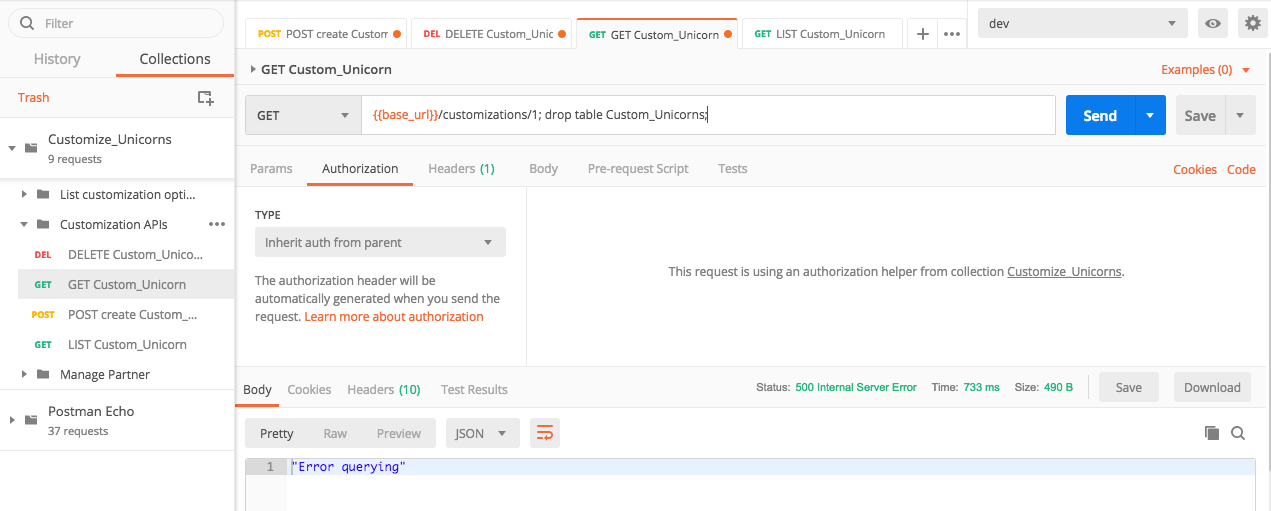Open the dev environment dropdown
Viewport: 1271px width, 511px height.
(x=1082, y=23)
